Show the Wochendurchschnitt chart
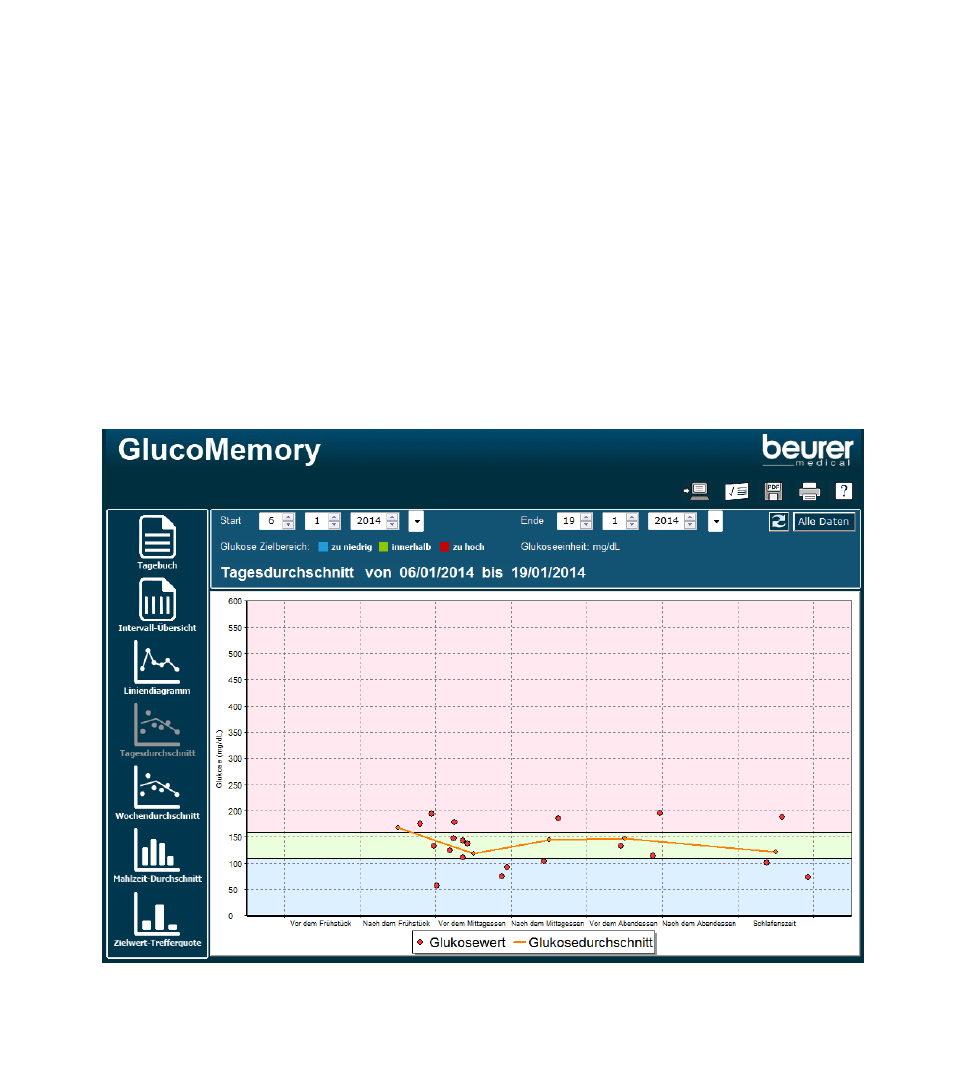The image size is (954, 1091). (157, 793)
